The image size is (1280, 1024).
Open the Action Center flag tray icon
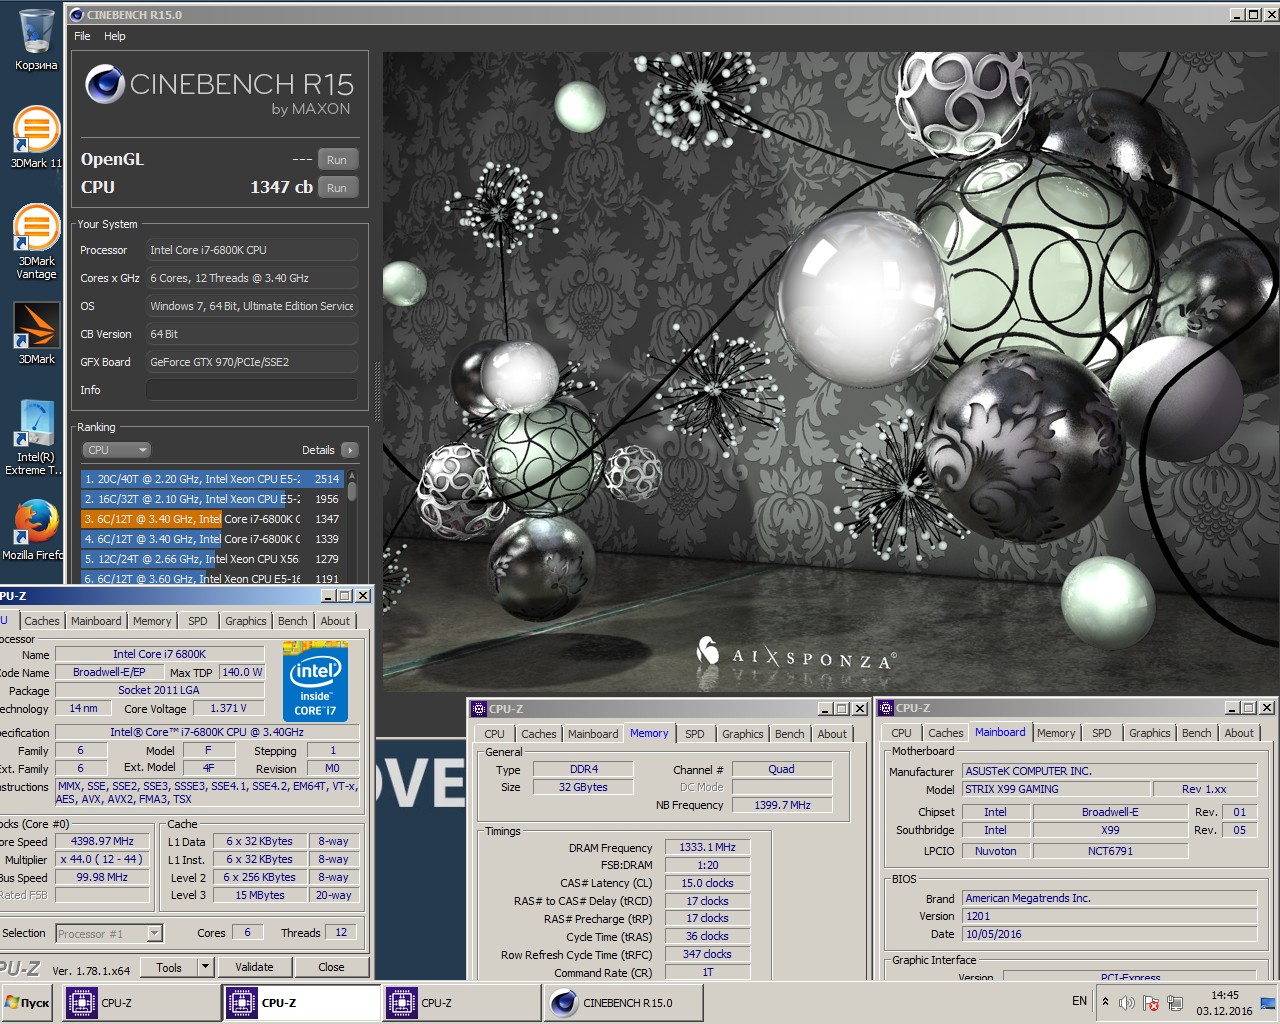(1151, 1003)
